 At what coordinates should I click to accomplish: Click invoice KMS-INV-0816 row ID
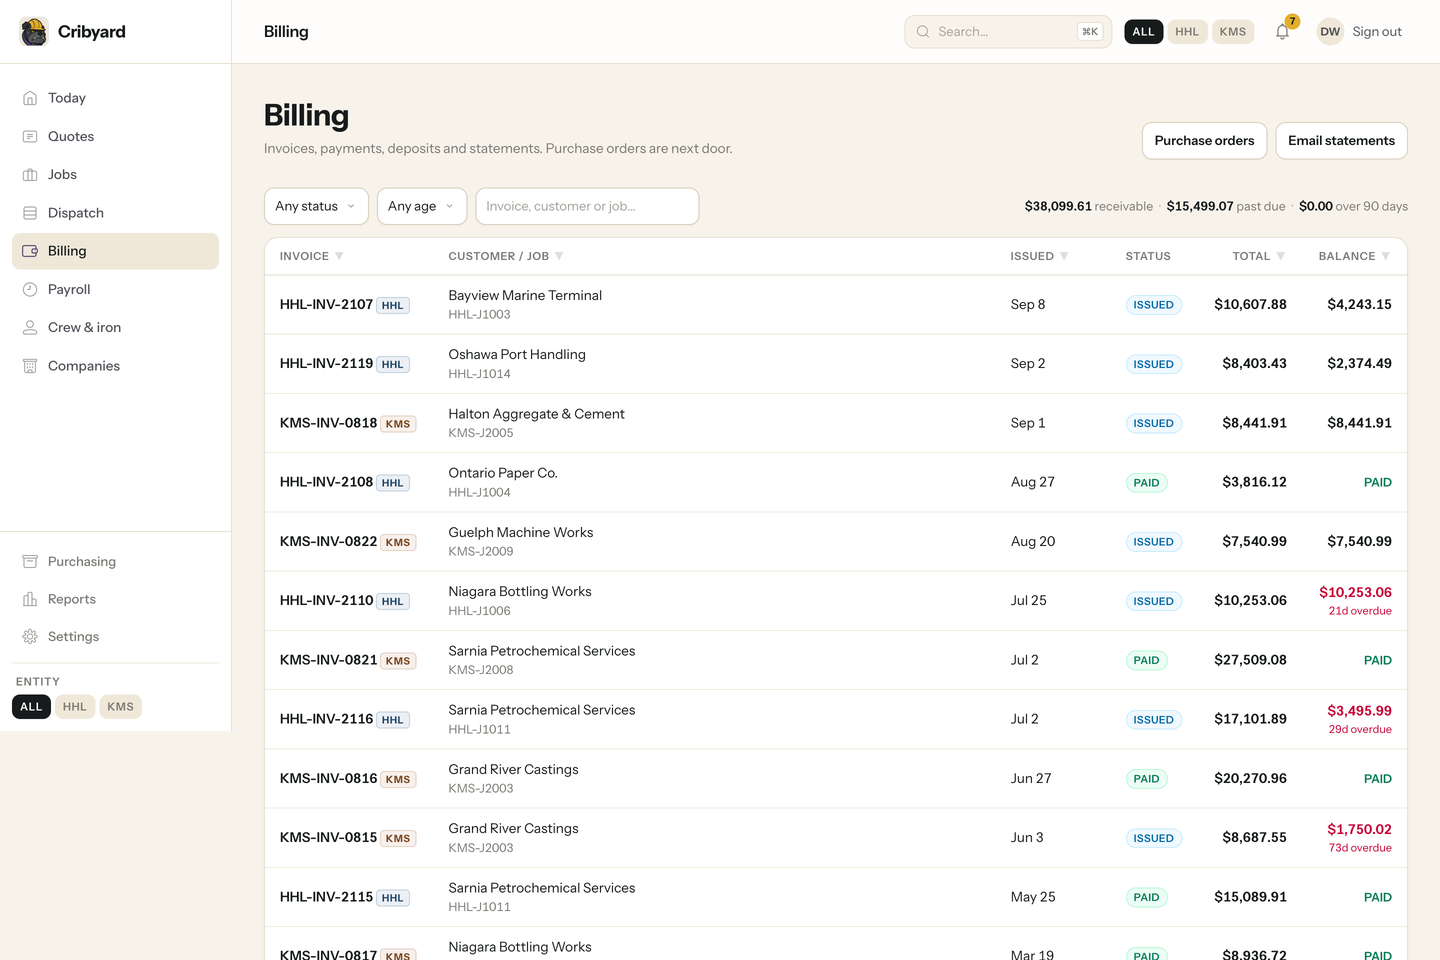[328, 779]
